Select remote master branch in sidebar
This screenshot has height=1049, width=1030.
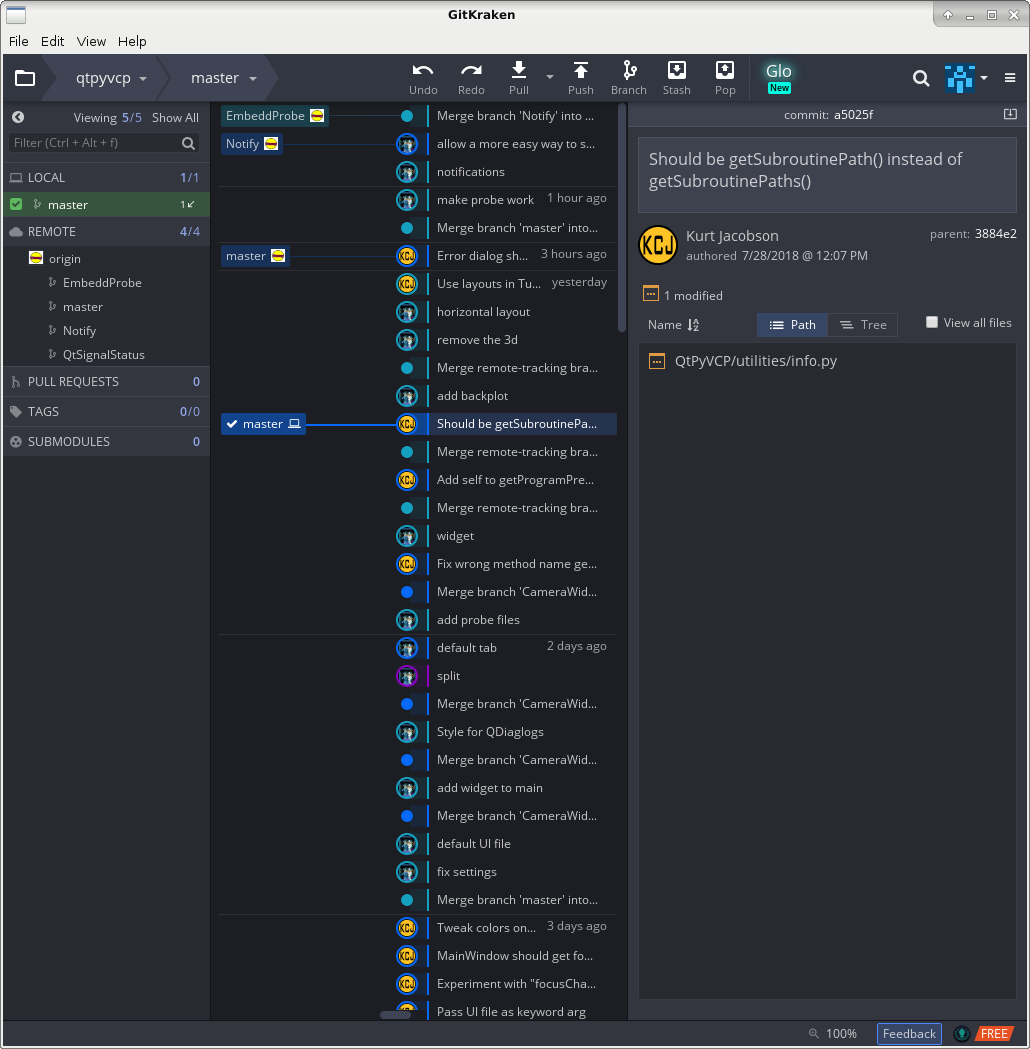(x=83, y=306)
